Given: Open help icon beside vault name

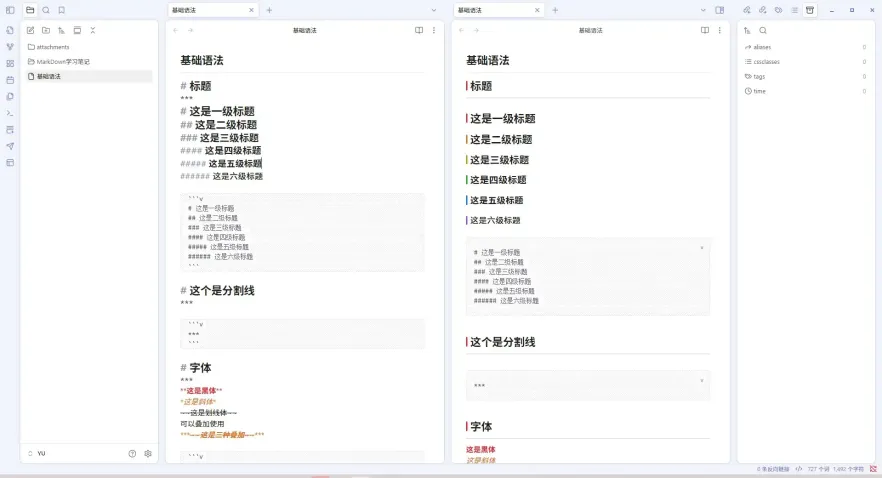Looking at the screenshot, I should point(132,453).
